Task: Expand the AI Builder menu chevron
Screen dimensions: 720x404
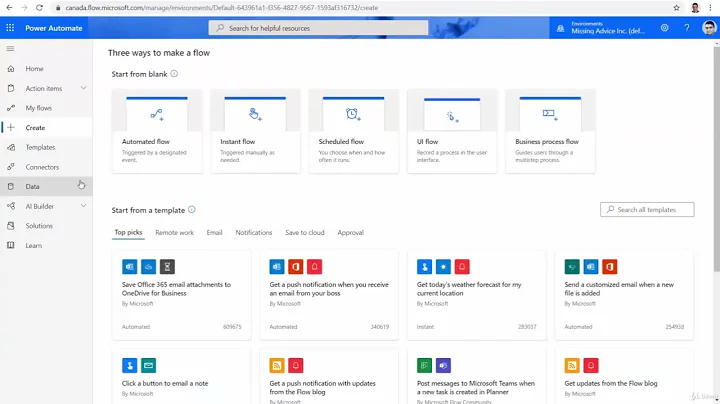Action: tap(83, 206)
